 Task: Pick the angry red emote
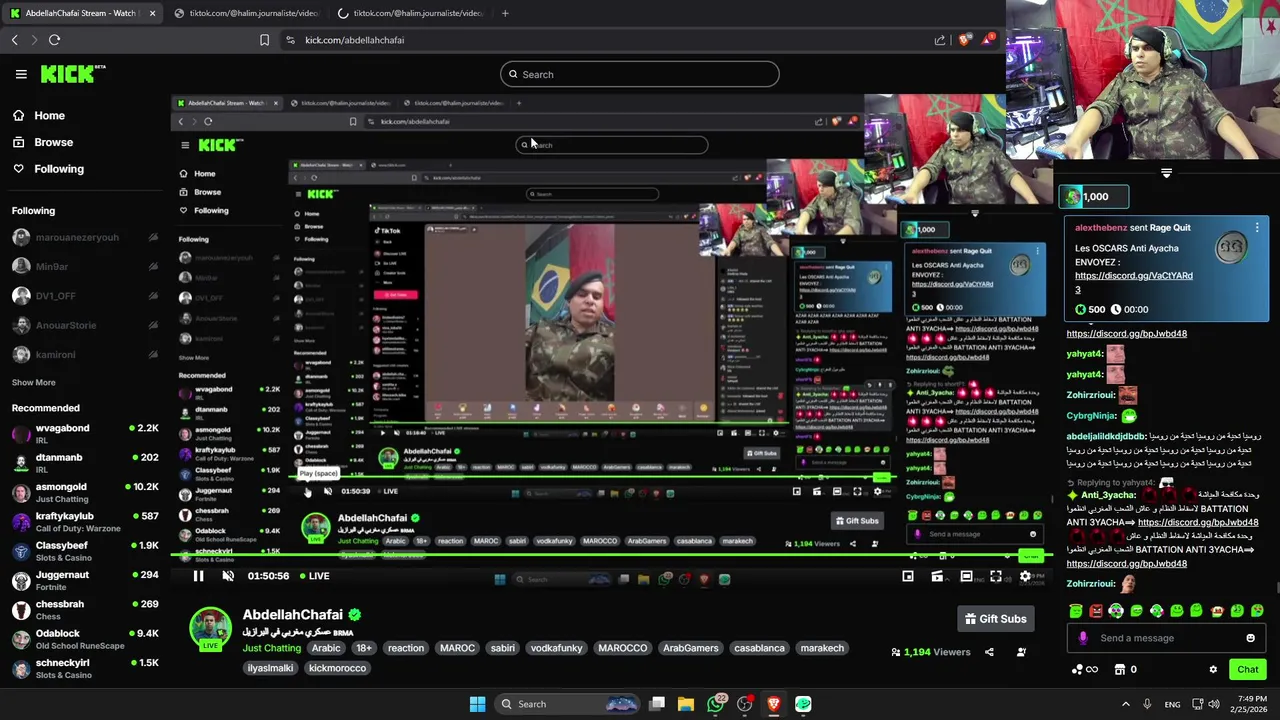(x=1096, y=611)
